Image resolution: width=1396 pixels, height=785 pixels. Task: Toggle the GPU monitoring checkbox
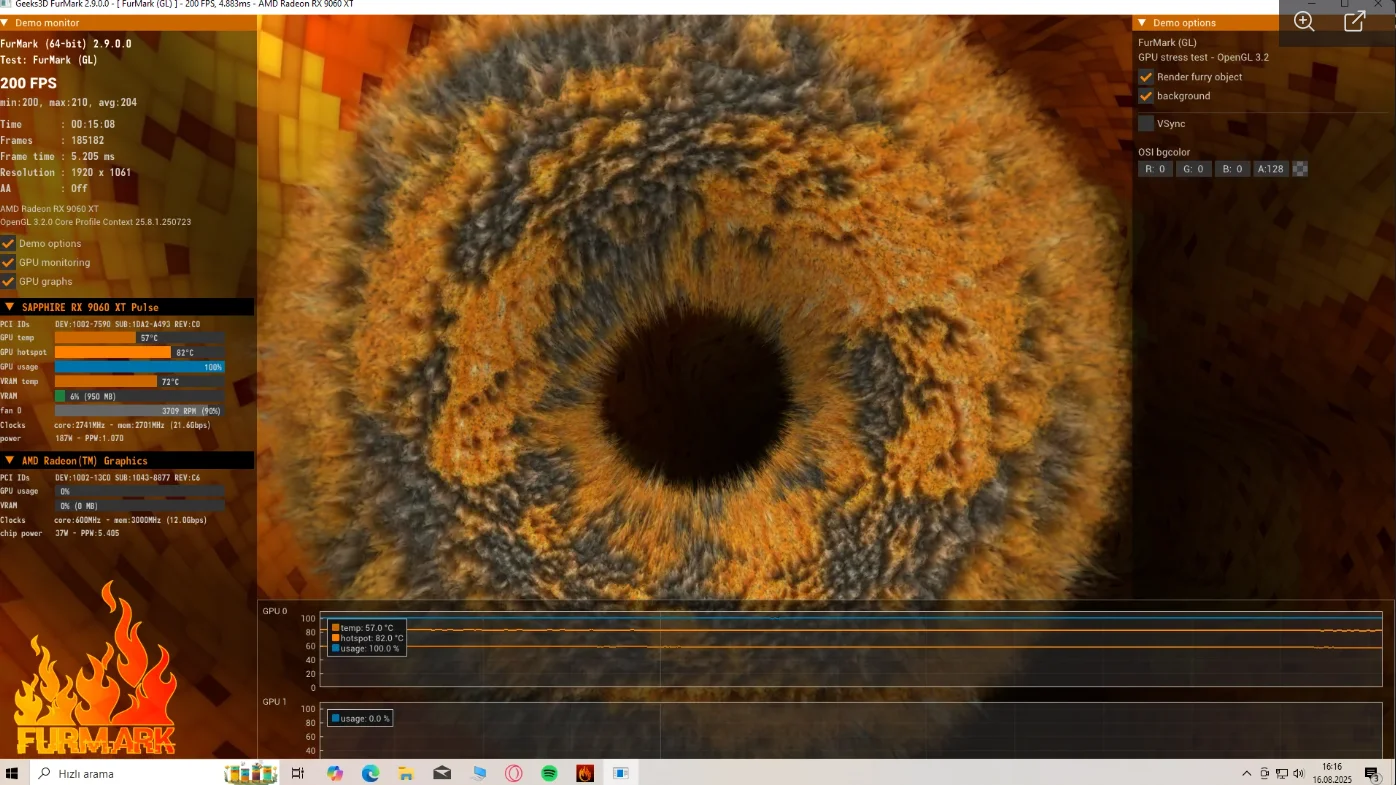8,262
